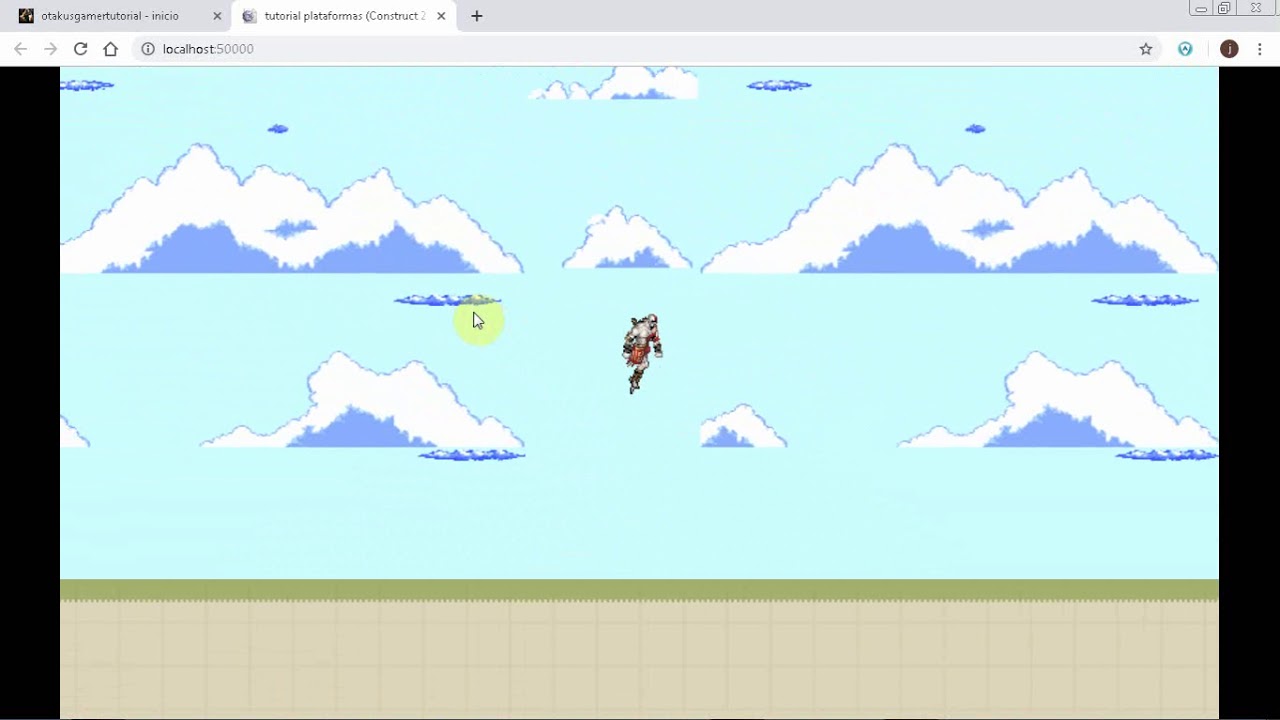Open the Chrome three-dot menu
Screen dimensions: 1280x720
click(1259, 49)
